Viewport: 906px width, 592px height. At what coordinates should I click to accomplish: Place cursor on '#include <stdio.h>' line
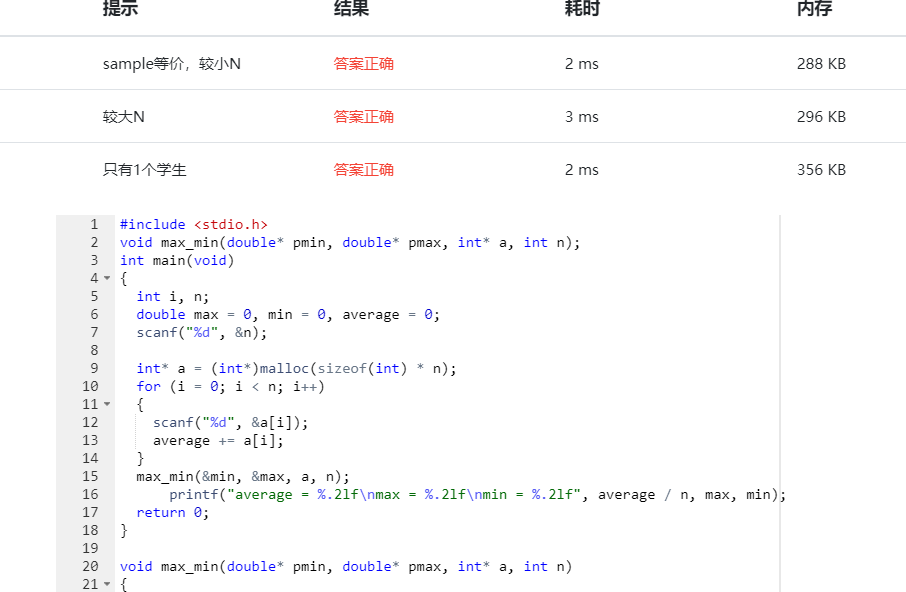(x=194, y=224)
